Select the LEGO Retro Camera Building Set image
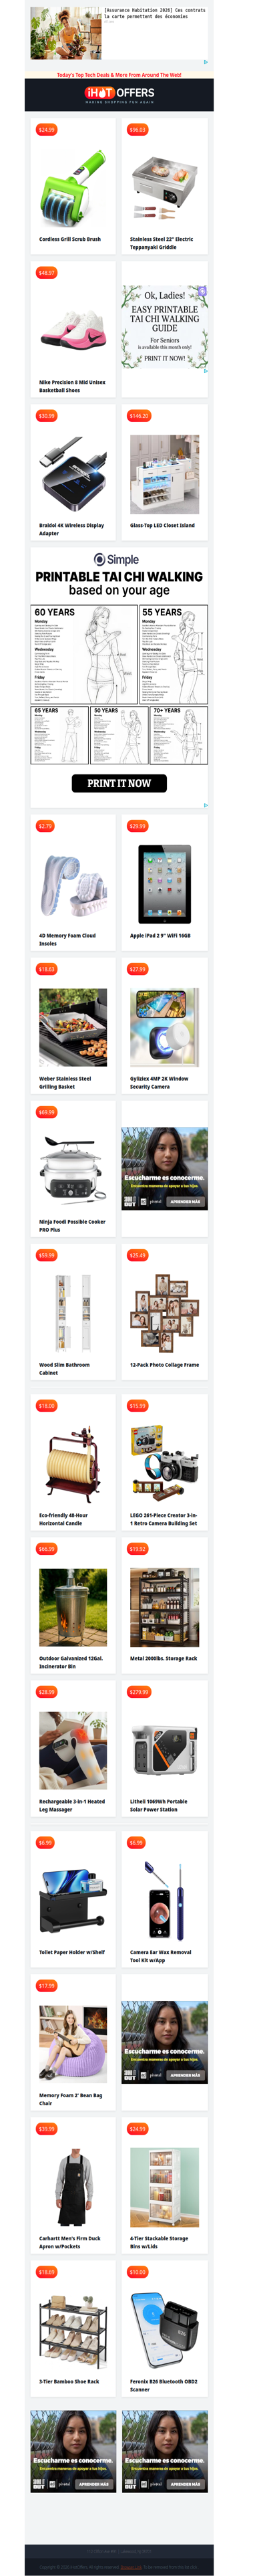Screen dimensions: 267x2576 pyautogui.click(x=164, y=1464)
